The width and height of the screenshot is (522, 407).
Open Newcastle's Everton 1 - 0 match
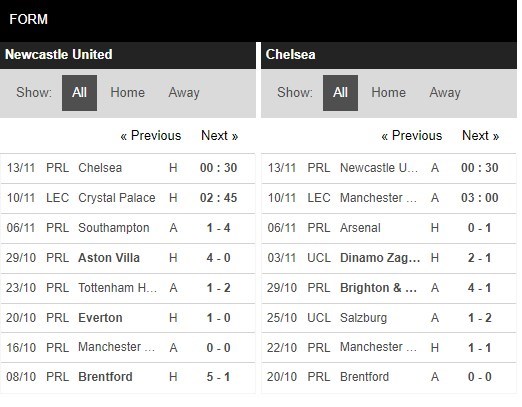click(x=128, y=318)
